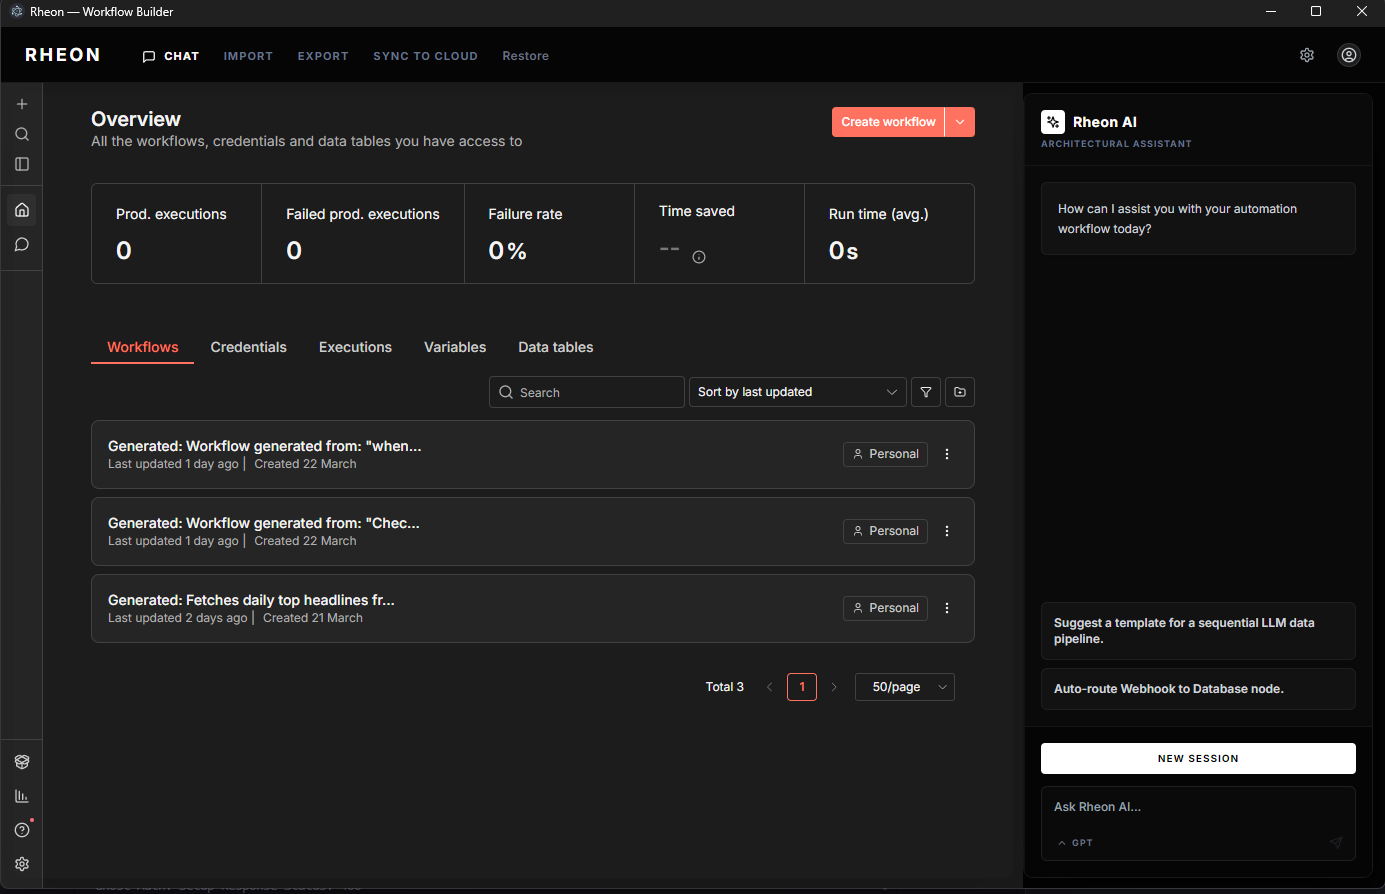Click the Create workflow button
The image size is (1385, 894).
click(888, 122)
